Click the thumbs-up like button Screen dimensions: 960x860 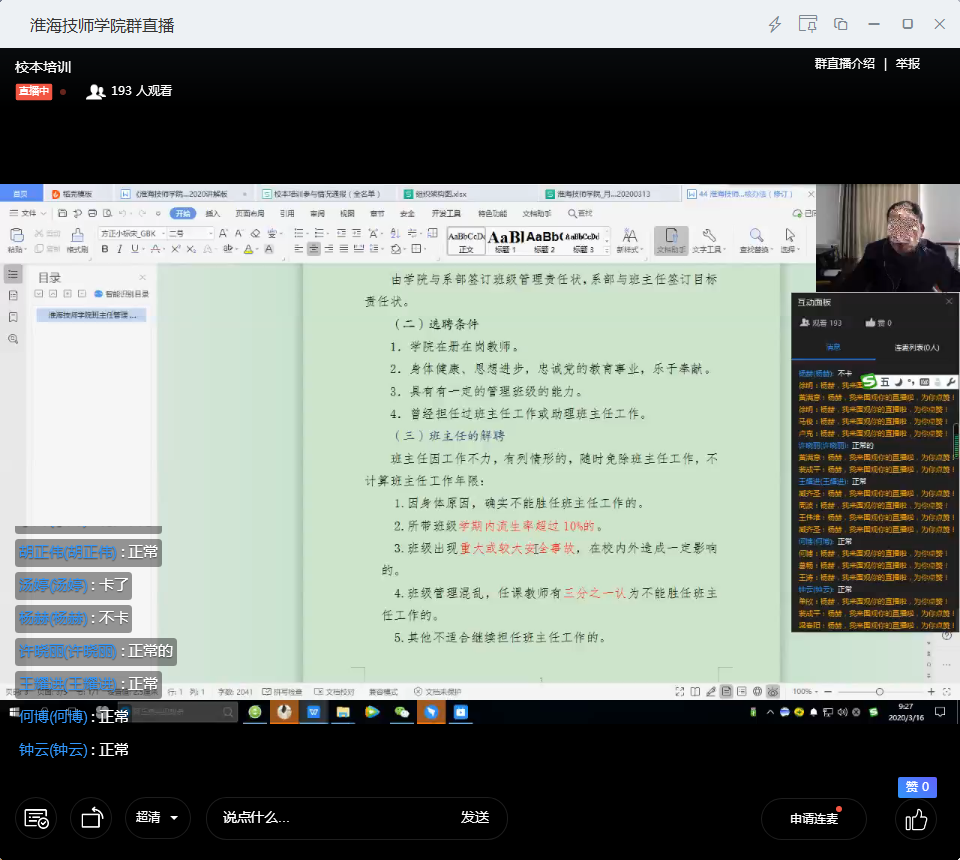916,819
